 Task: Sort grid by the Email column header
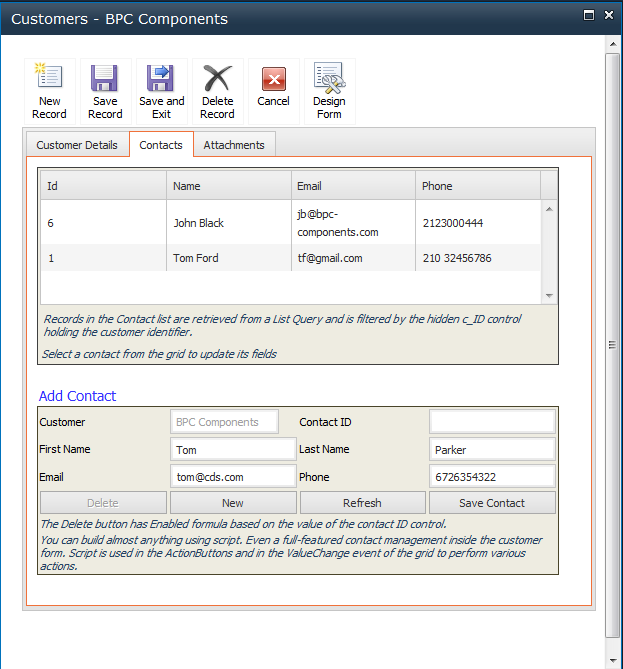point(353,186)
